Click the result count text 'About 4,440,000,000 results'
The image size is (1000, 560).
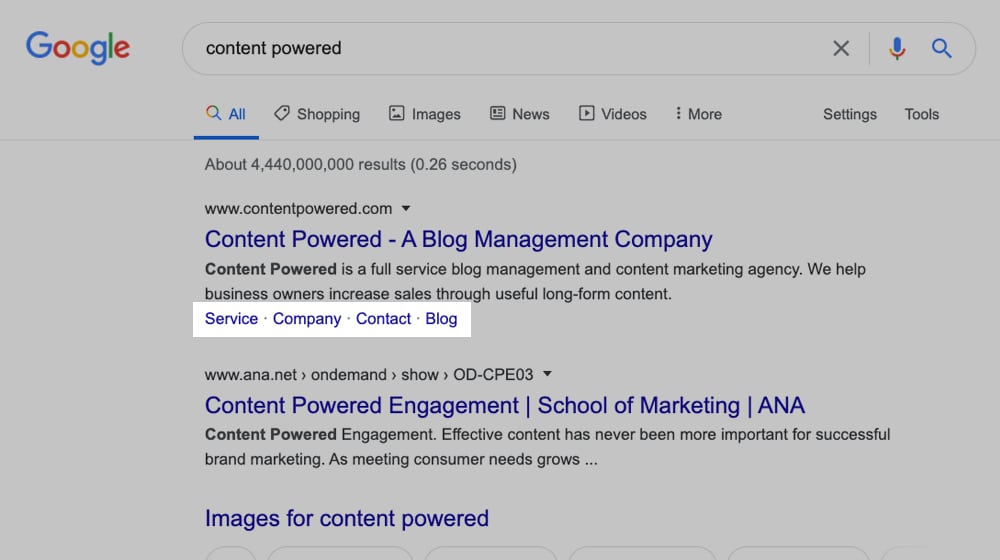(x=305, y=165)
